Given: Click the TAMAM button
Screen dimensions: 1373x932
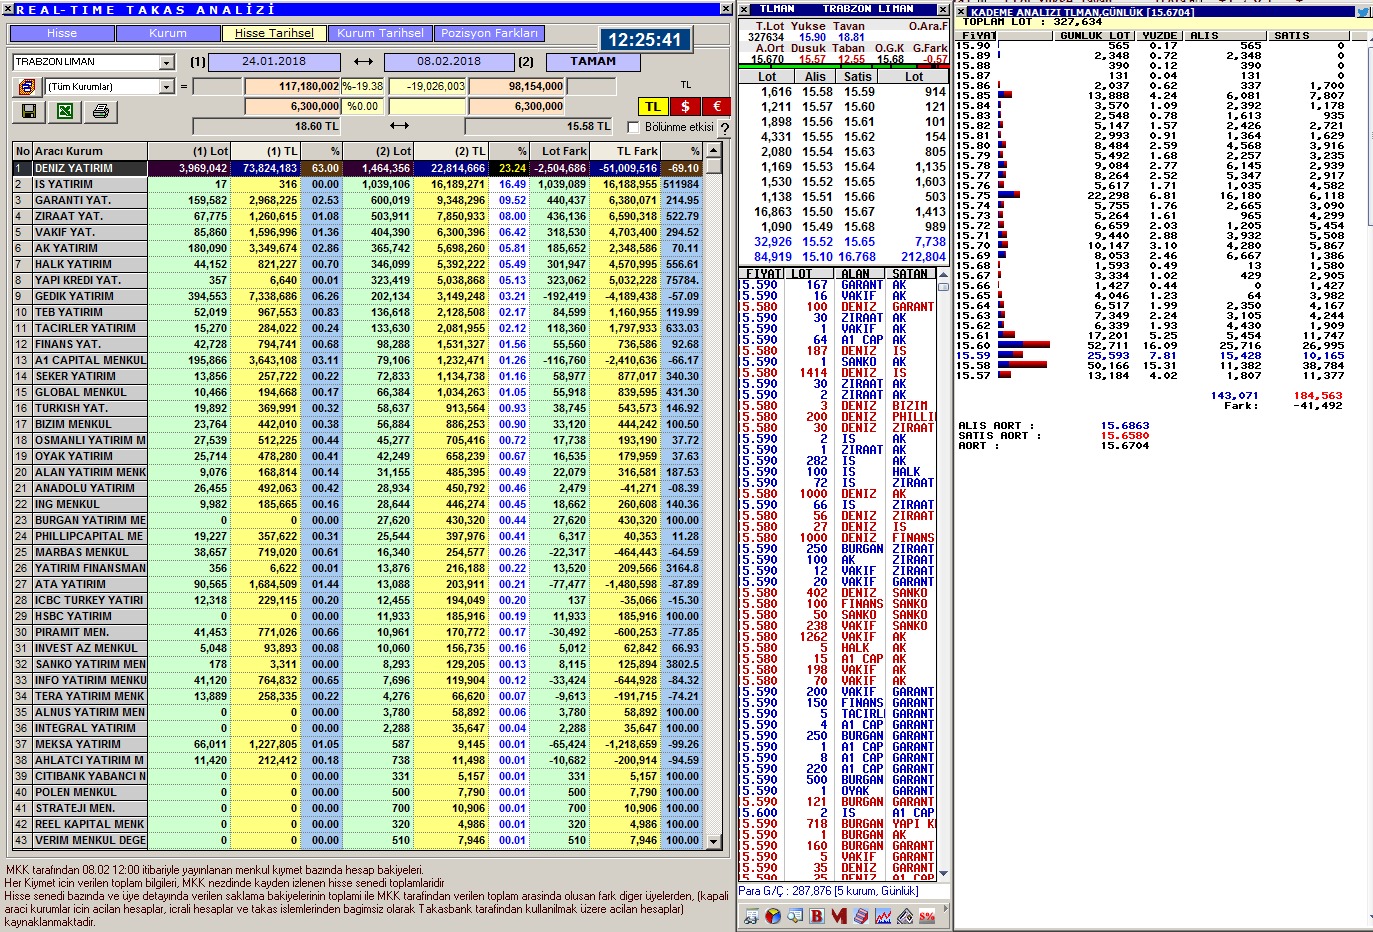Looking at the screenshot, I should (593, 62).
